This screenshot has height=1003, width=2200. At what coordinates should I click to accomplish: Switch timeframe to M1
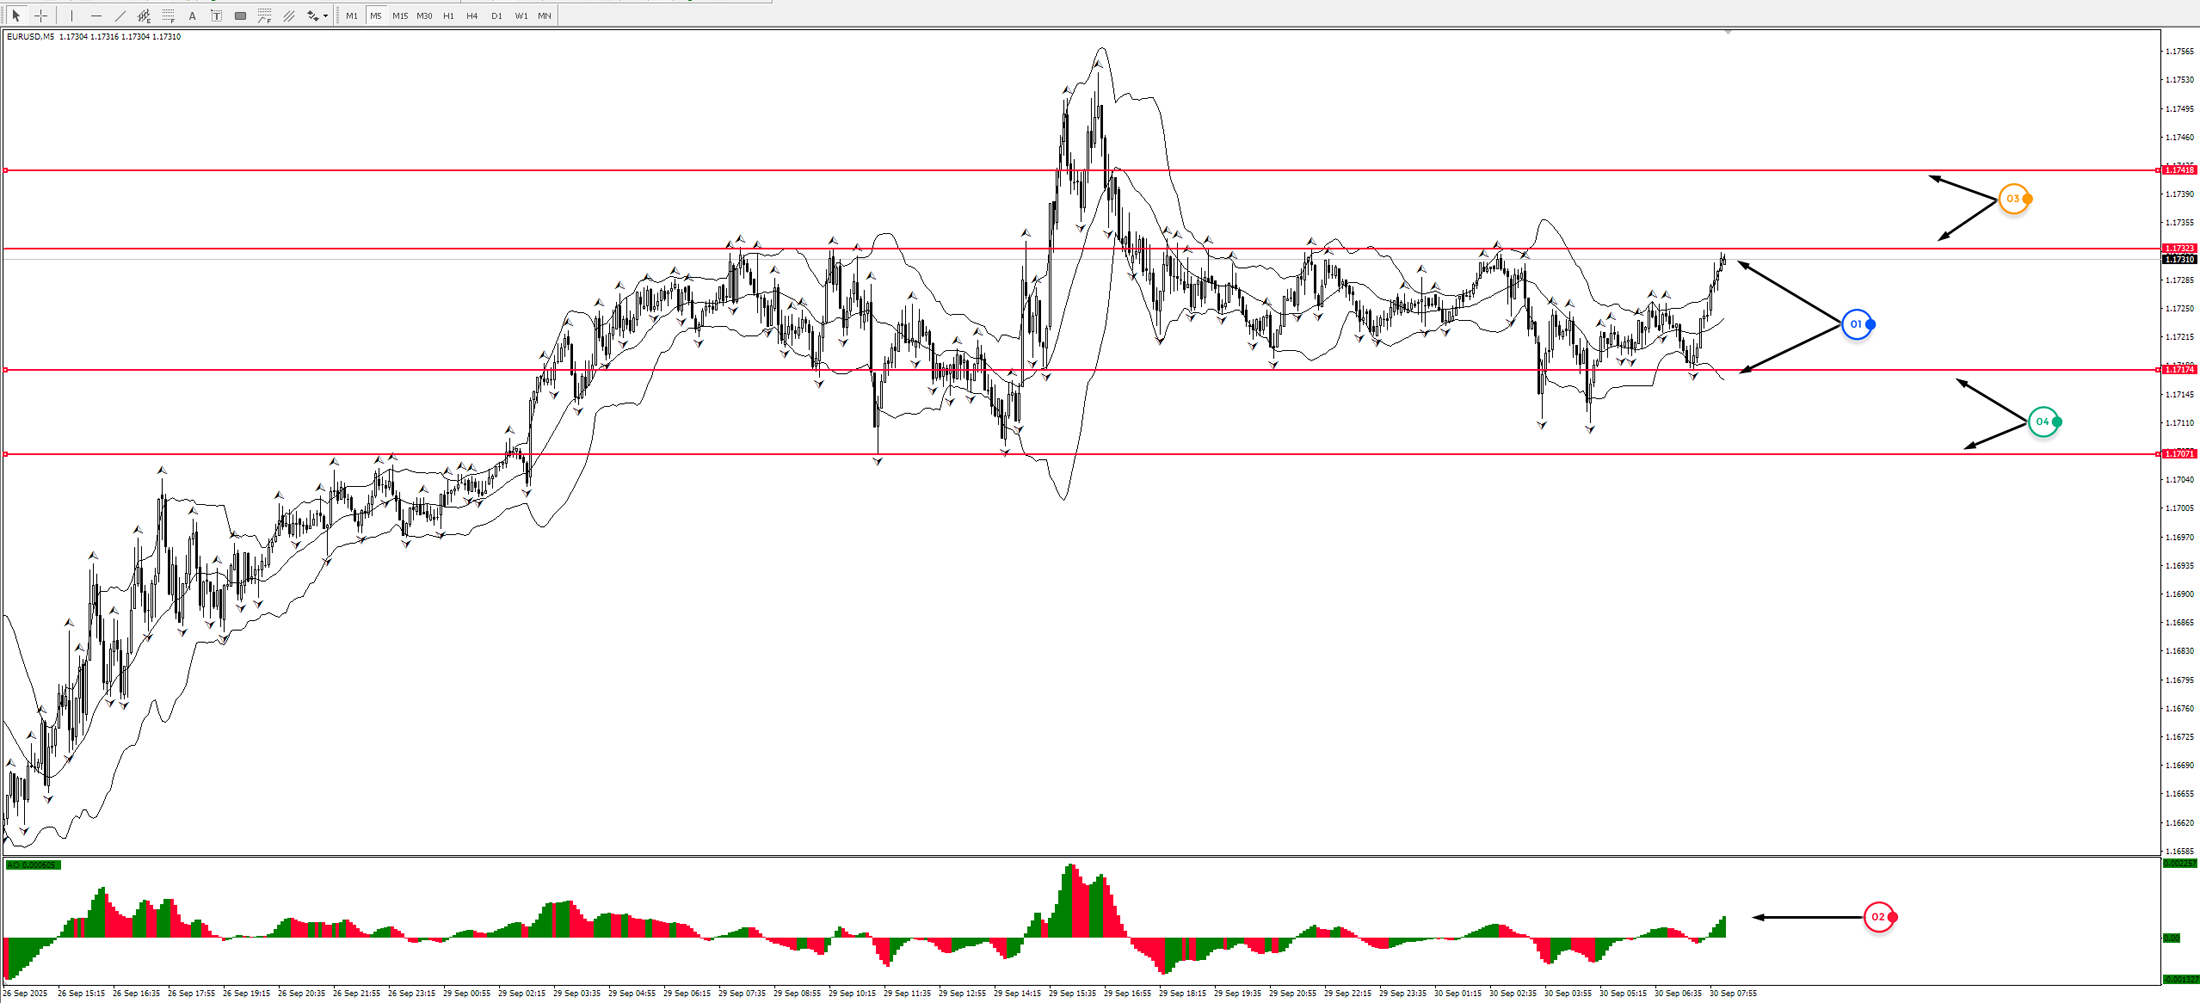click(x=352, y=16)
